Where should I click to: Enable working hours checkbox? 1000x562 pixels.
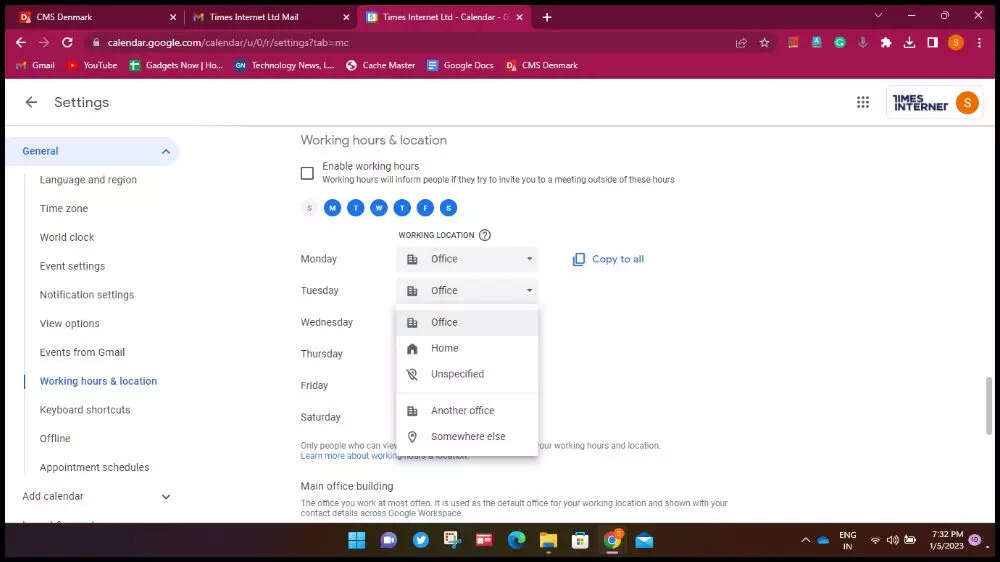(x=307, y=173)
